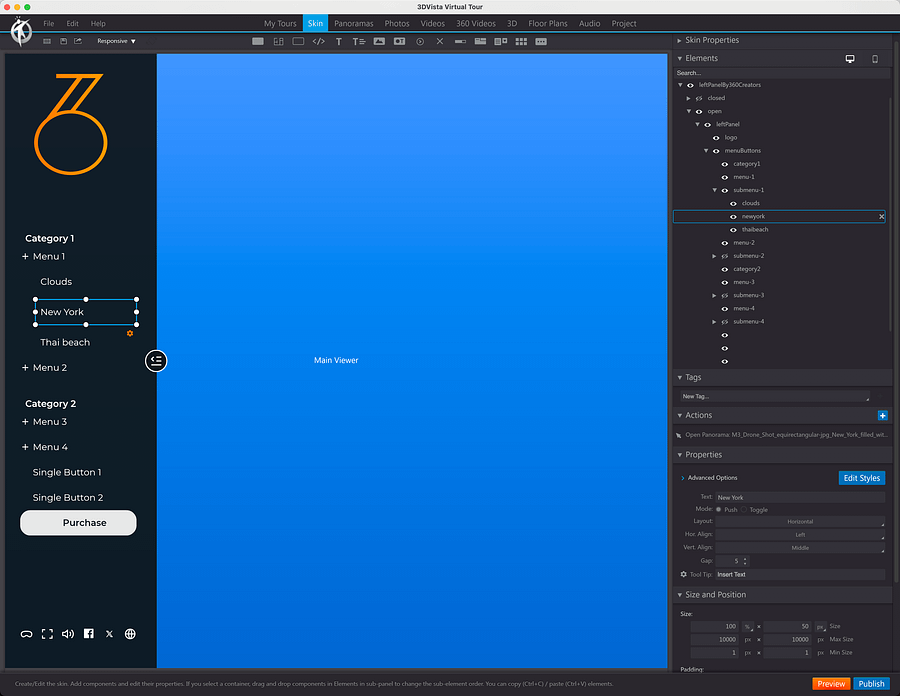Collapse the Elements section

[x=680, y=59]
